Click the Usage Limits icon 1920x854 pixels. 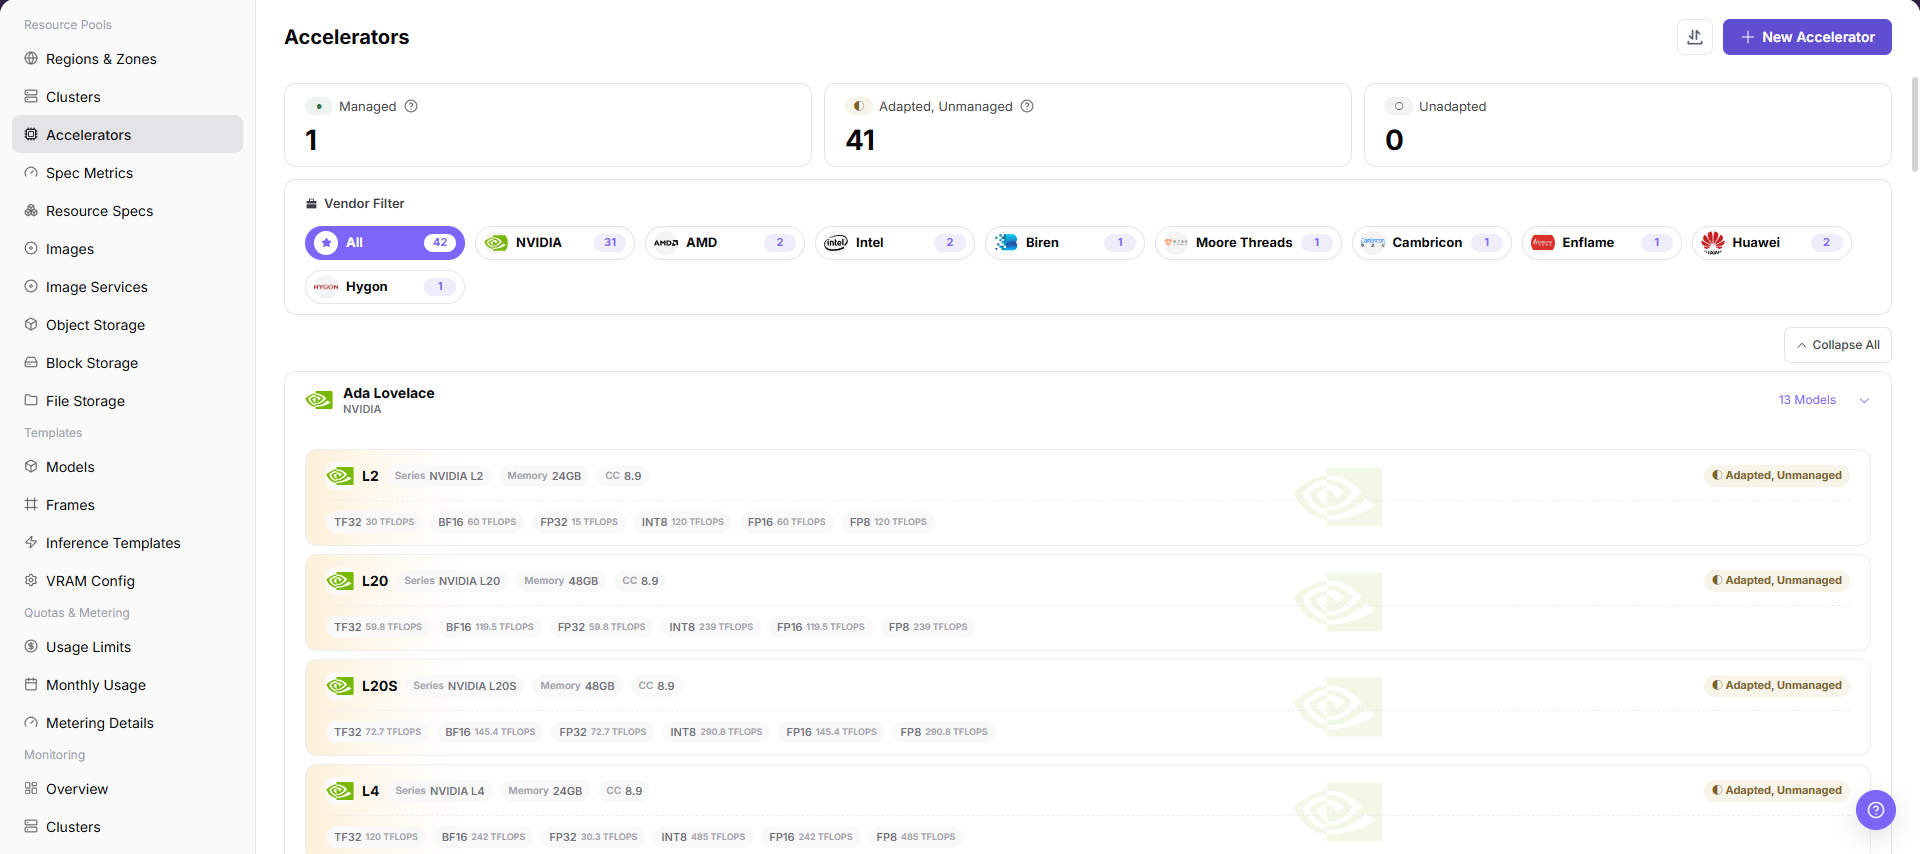coord(31,646)
